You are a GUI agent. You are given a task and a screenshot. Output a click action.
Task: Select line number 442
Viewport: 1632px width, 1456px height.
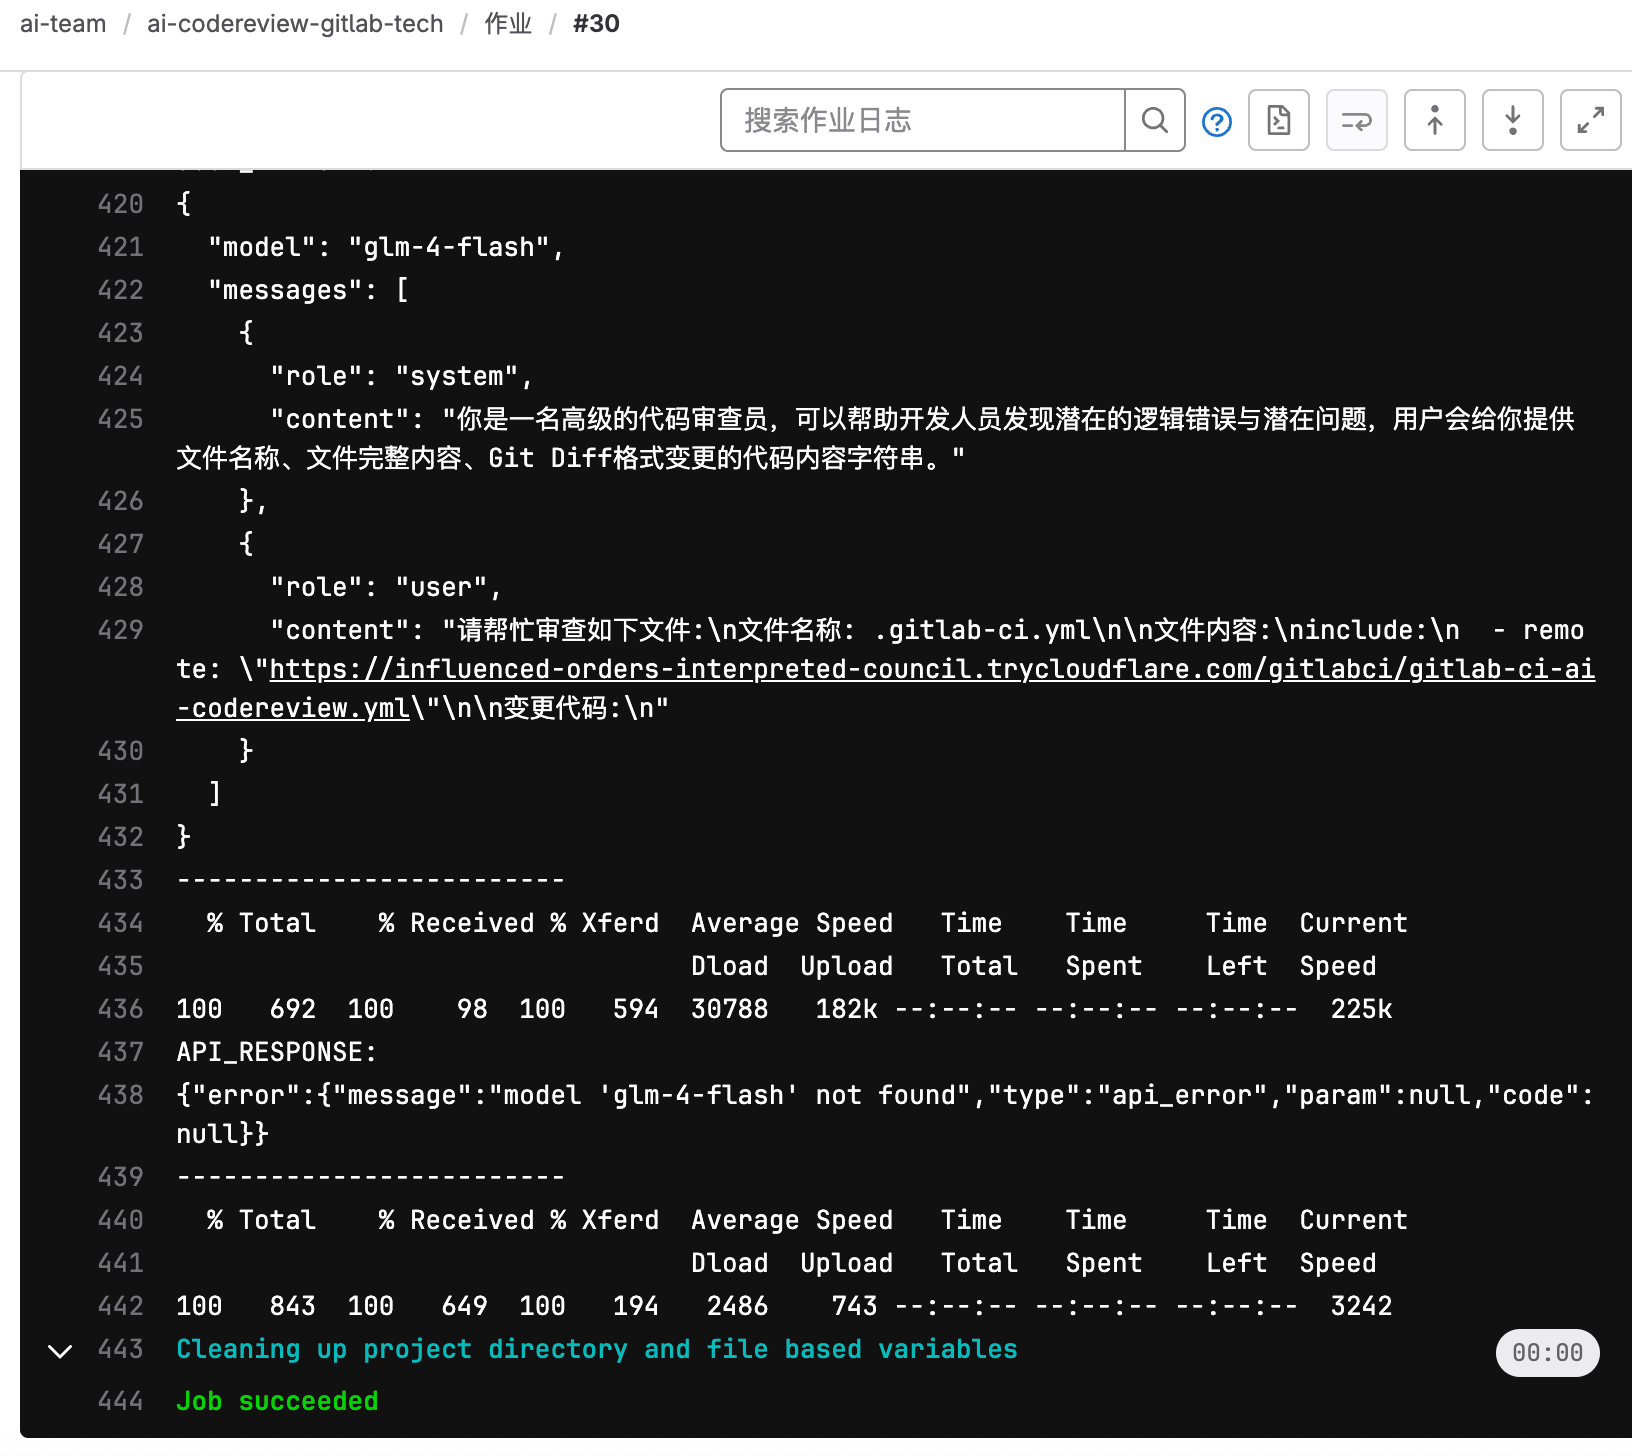121,1306
